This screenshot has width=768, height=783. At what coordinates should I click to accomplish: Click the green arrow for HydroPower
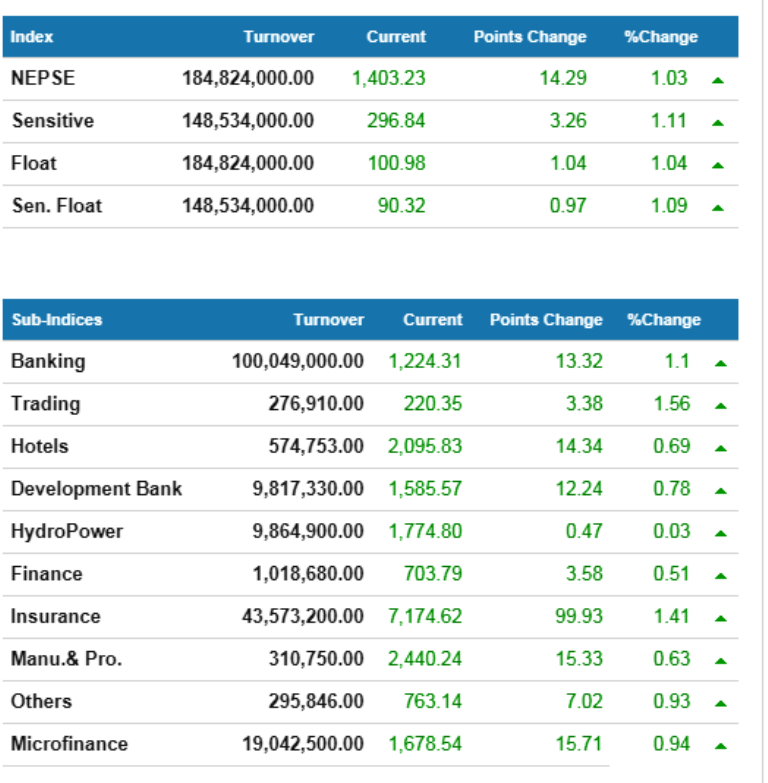pyautogui.click(x=720, y=534)
